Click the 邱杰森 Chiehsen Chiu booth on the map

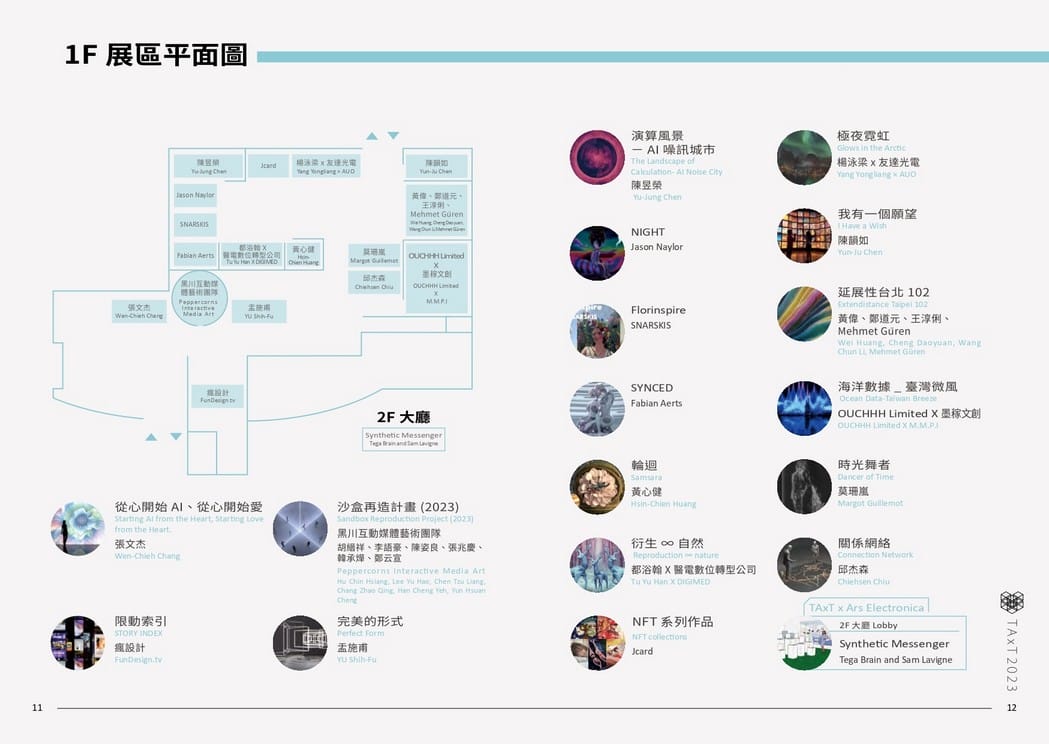[374, 282]
